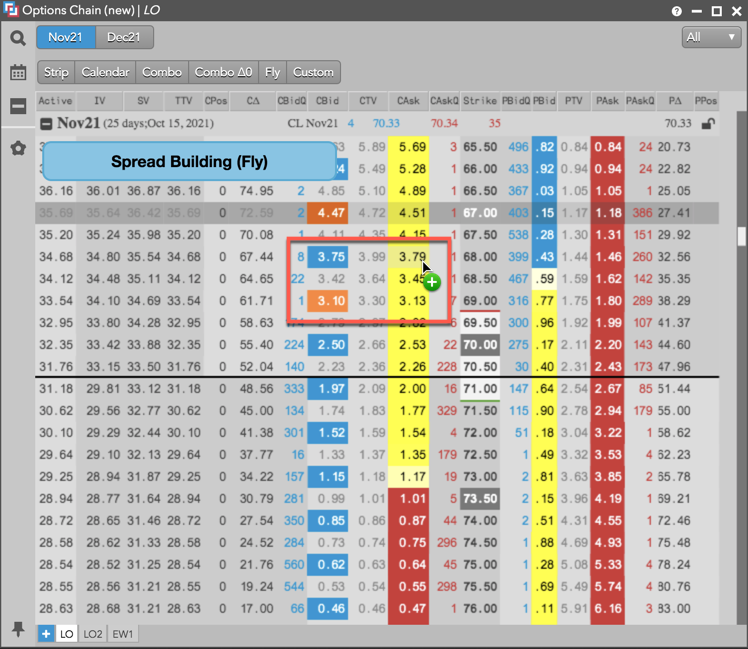Click the pin icon at bottom left
Screen dimensions: 748x649
coord(18,629)
